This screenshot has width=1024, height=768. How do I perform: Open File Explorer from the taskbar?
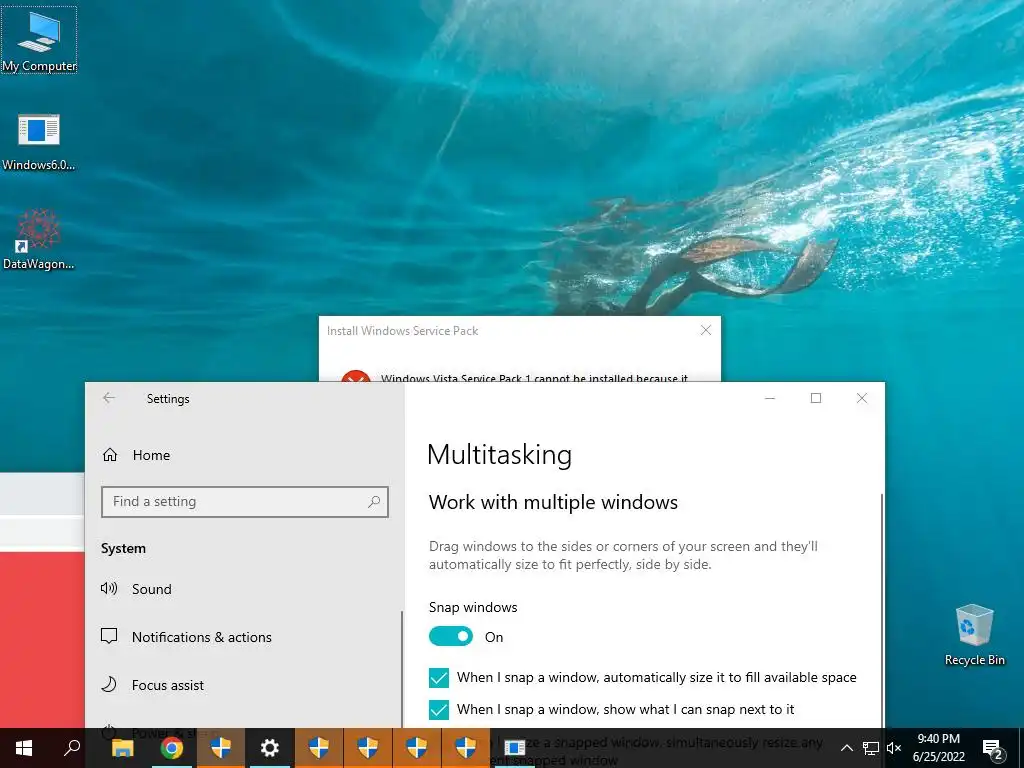[122, 748]
